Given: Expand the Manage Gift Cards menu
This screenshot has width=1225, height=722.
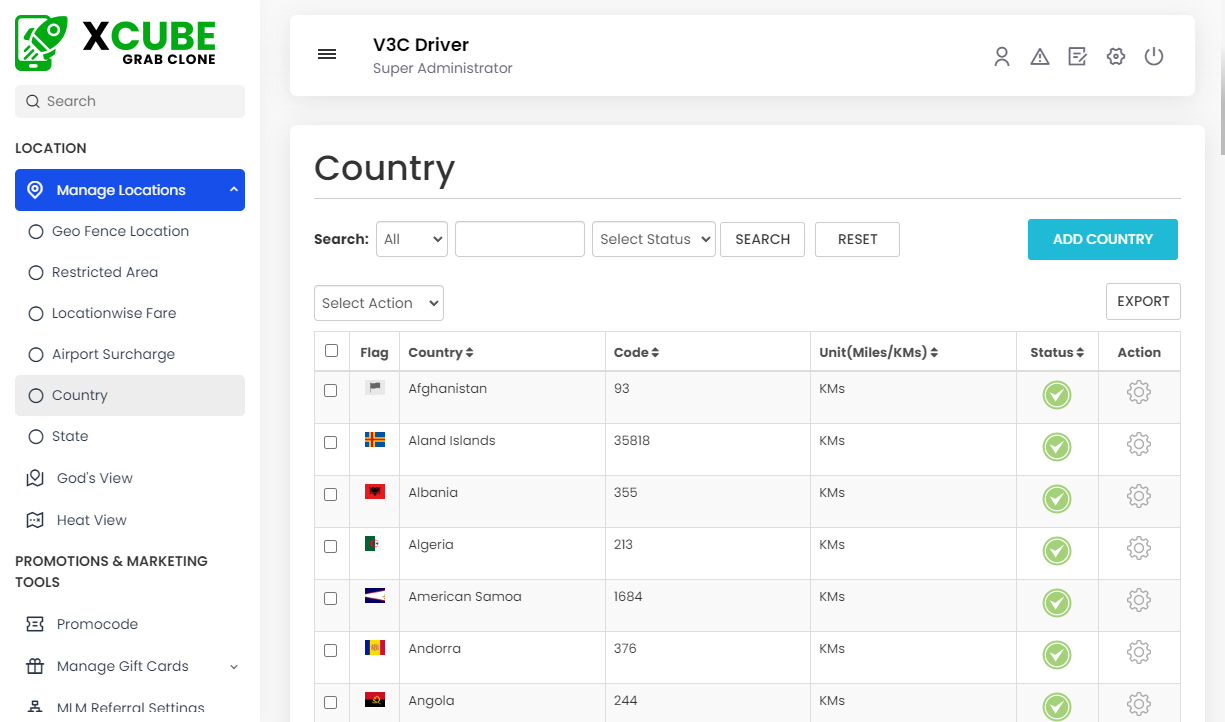Looking at the screenshot, I should click(x=120, y=666).
